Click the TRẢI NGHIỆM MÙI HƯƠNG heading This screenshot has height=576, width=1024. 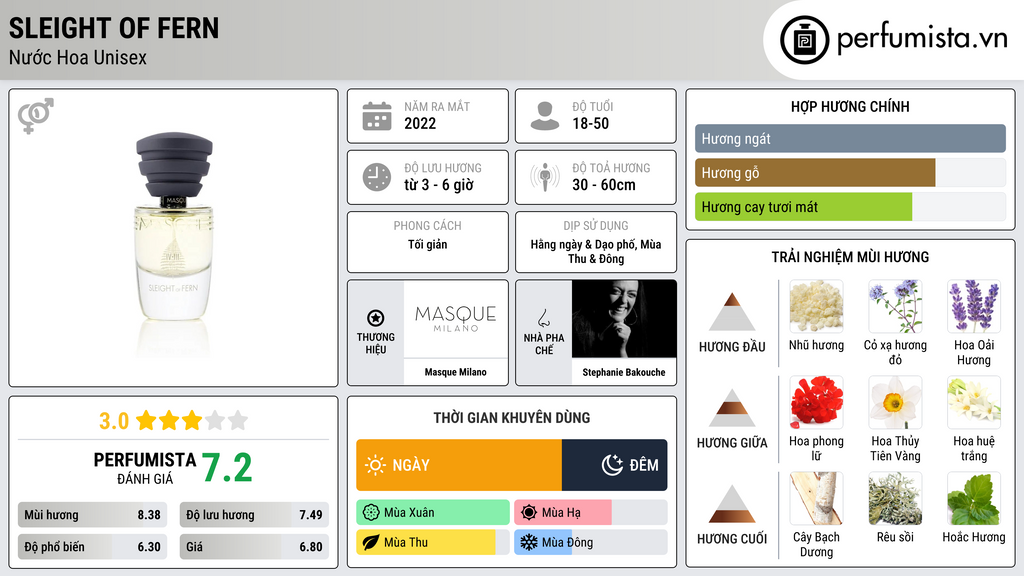click(x=850, y=257)
